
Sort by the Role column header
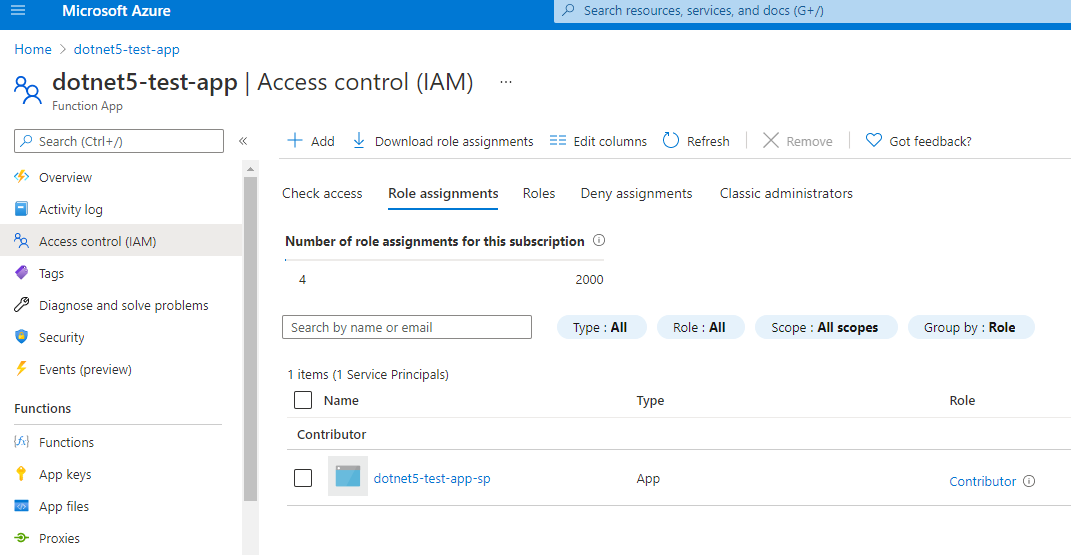(962, 400)
